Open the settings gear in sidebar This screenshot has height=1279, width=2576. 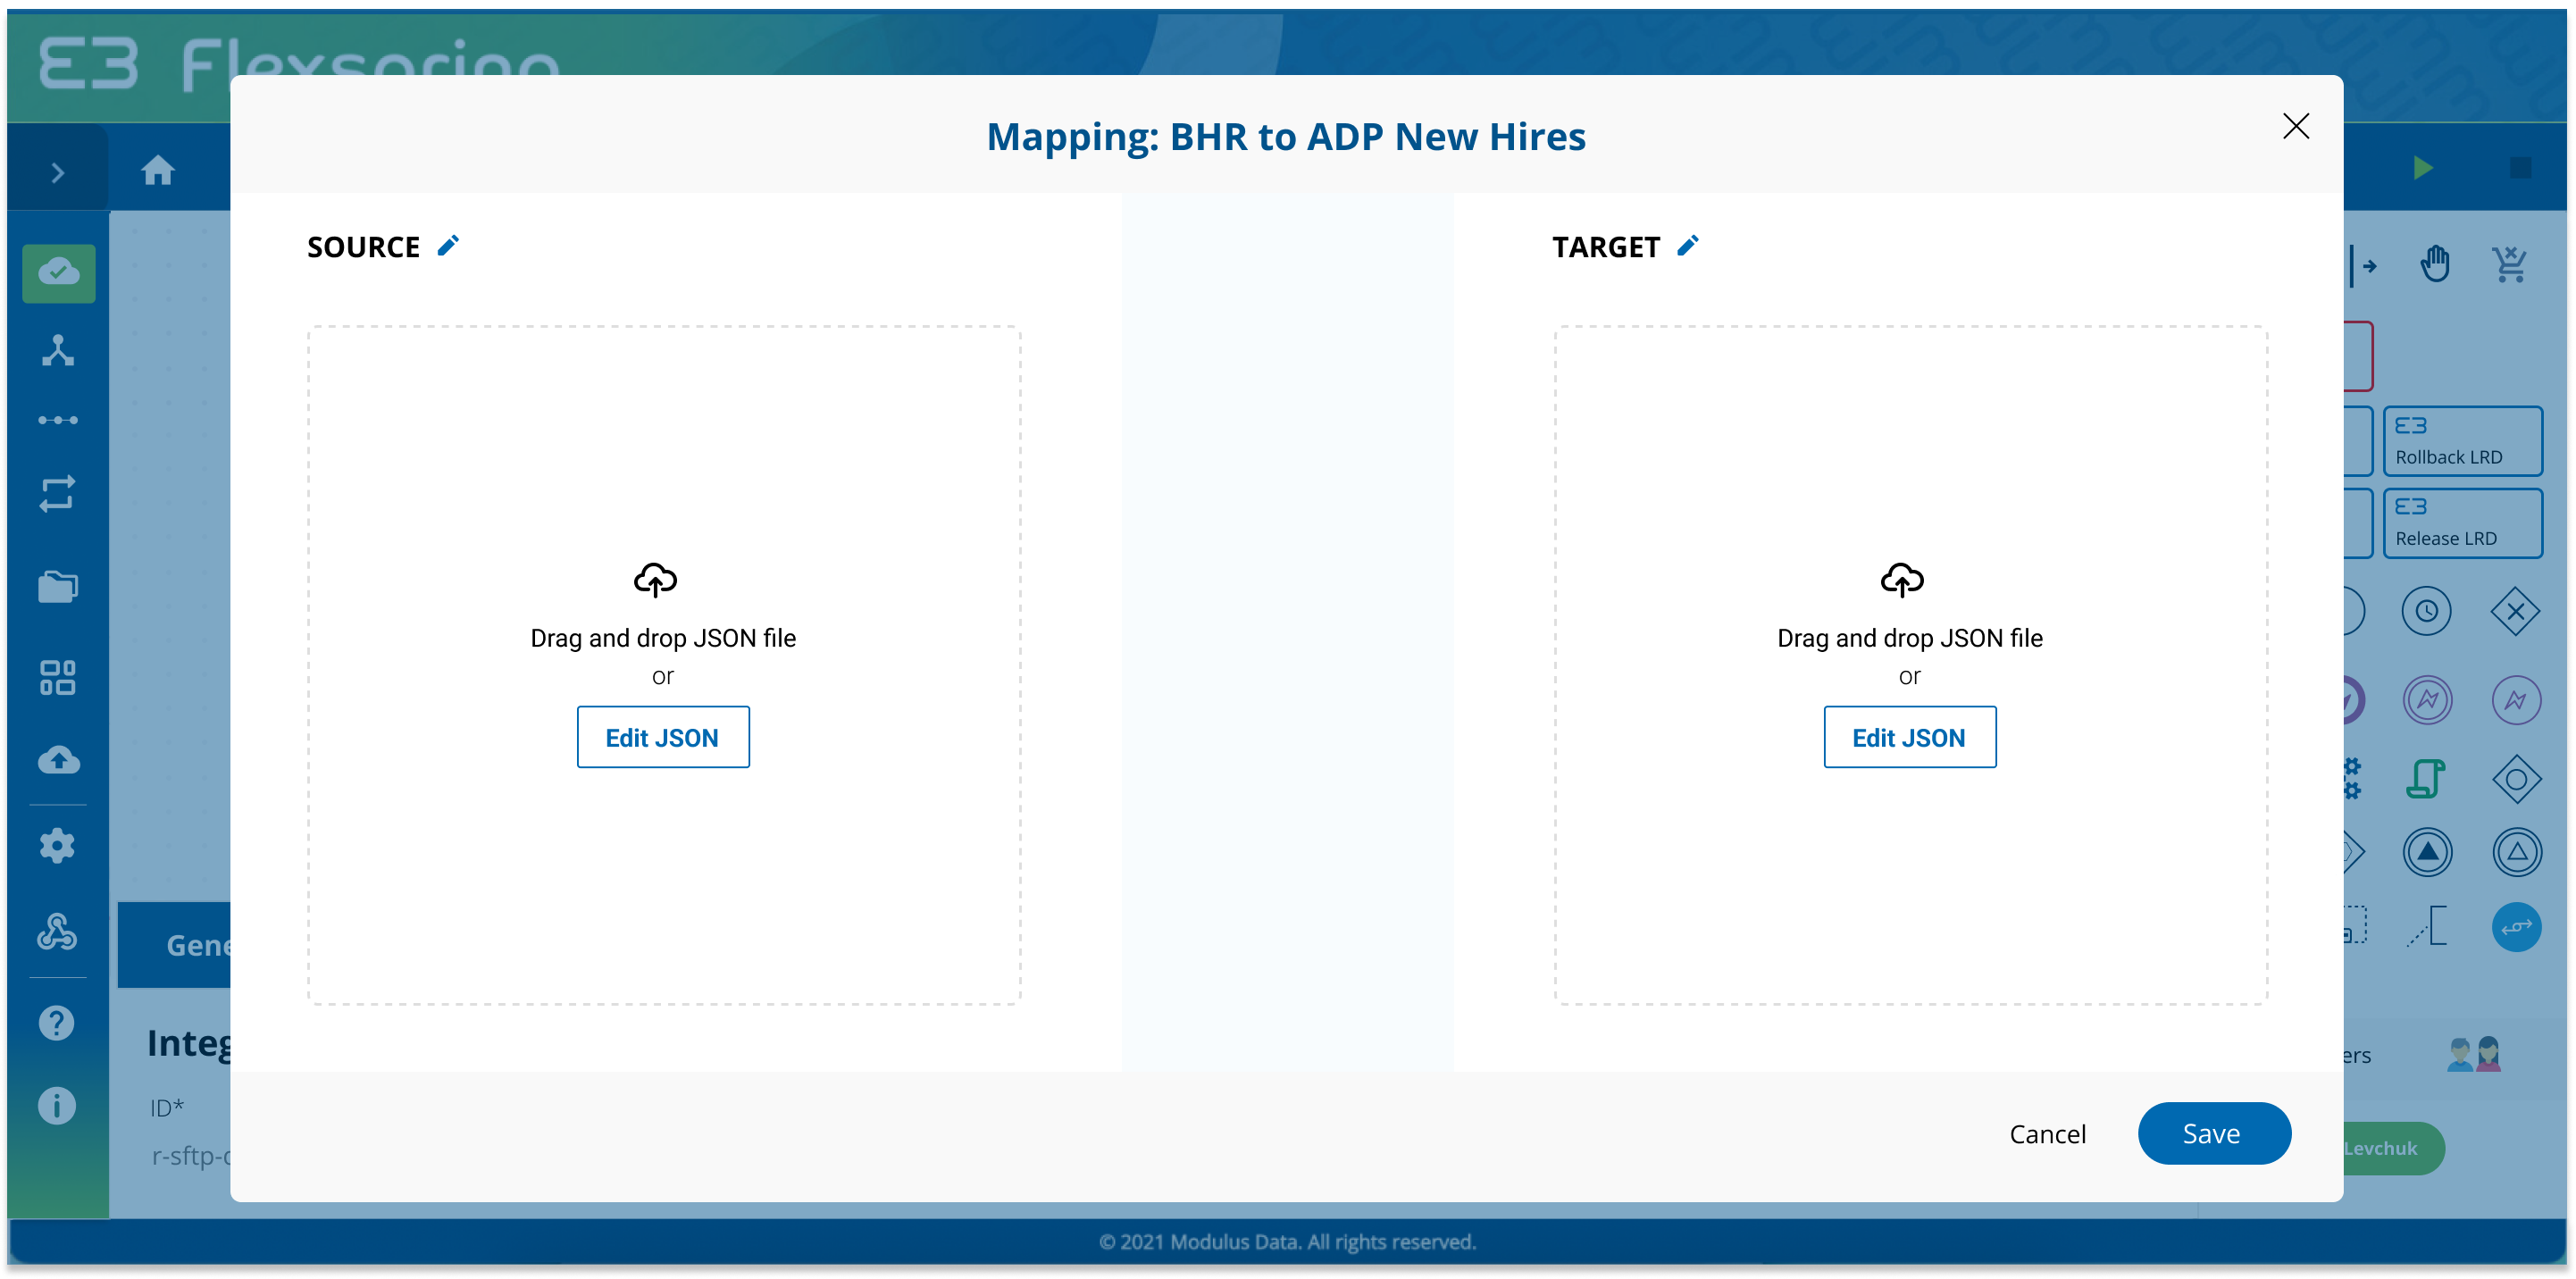pos(57,846)
